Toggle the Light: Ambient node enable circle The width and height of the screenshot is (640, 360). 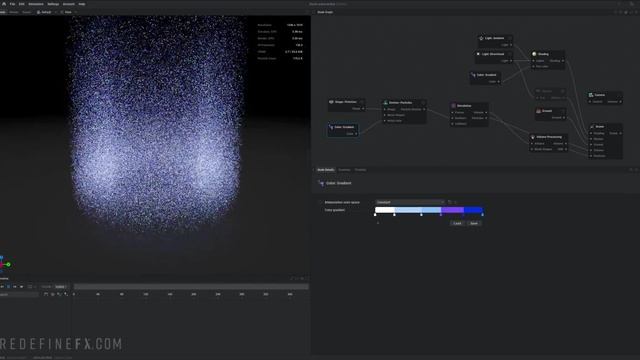509,38
